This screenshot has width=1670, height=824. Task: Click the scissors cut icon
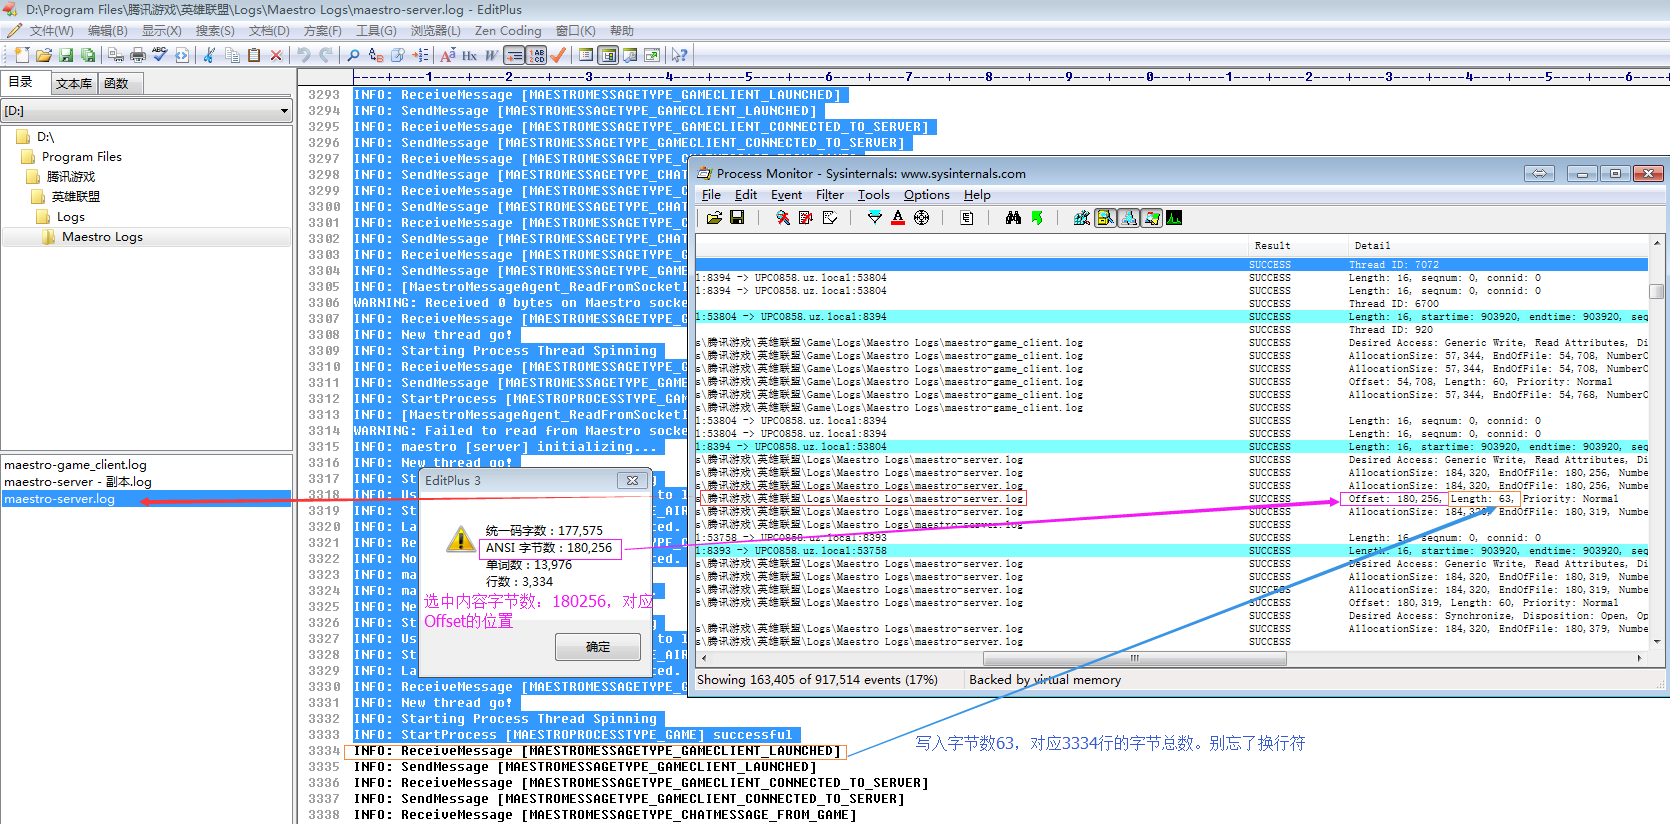[209, 55]
